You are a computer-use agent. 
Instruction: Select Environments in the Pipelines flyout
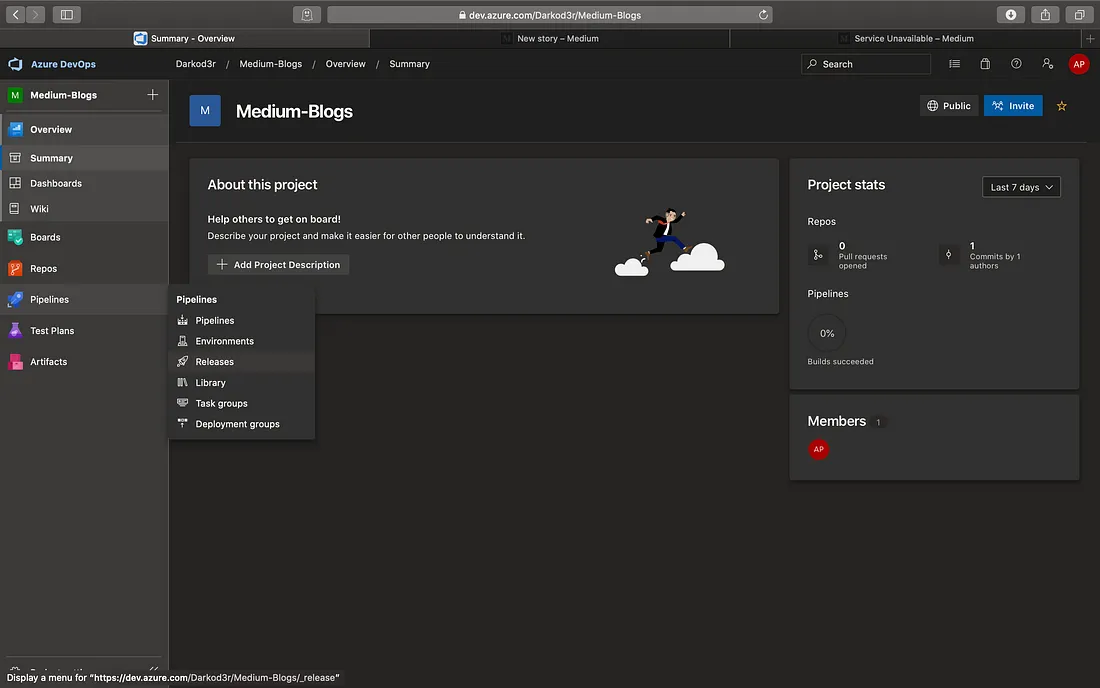(x=241, y=341)
